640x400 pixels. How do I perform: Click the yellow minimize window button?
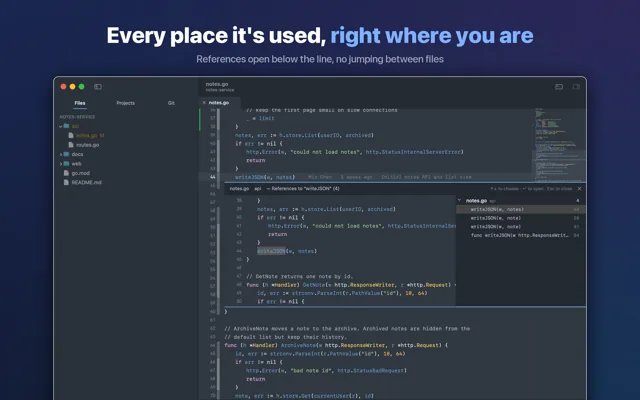point(72,87)
